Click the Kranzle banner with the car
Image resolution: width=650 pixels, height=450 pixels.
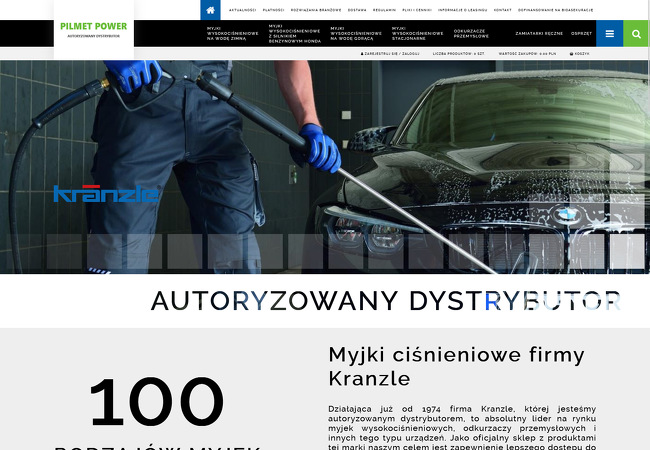pos(325,167)
